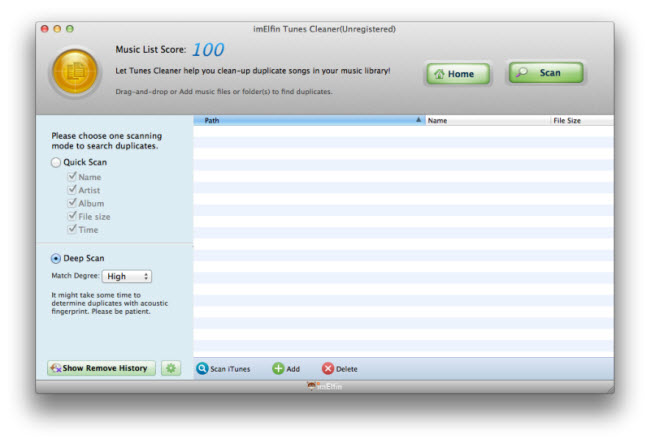
Task: Click the gold duplicate-files logo icon
Action: [75, 72]
